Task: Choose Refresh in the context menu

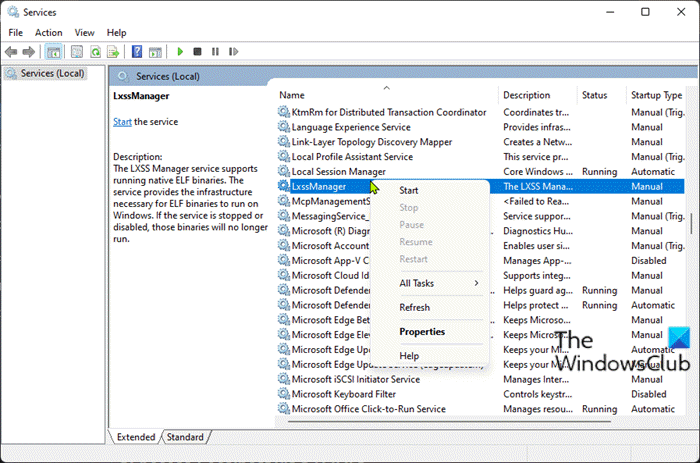Action: click(x=414, y=308)
